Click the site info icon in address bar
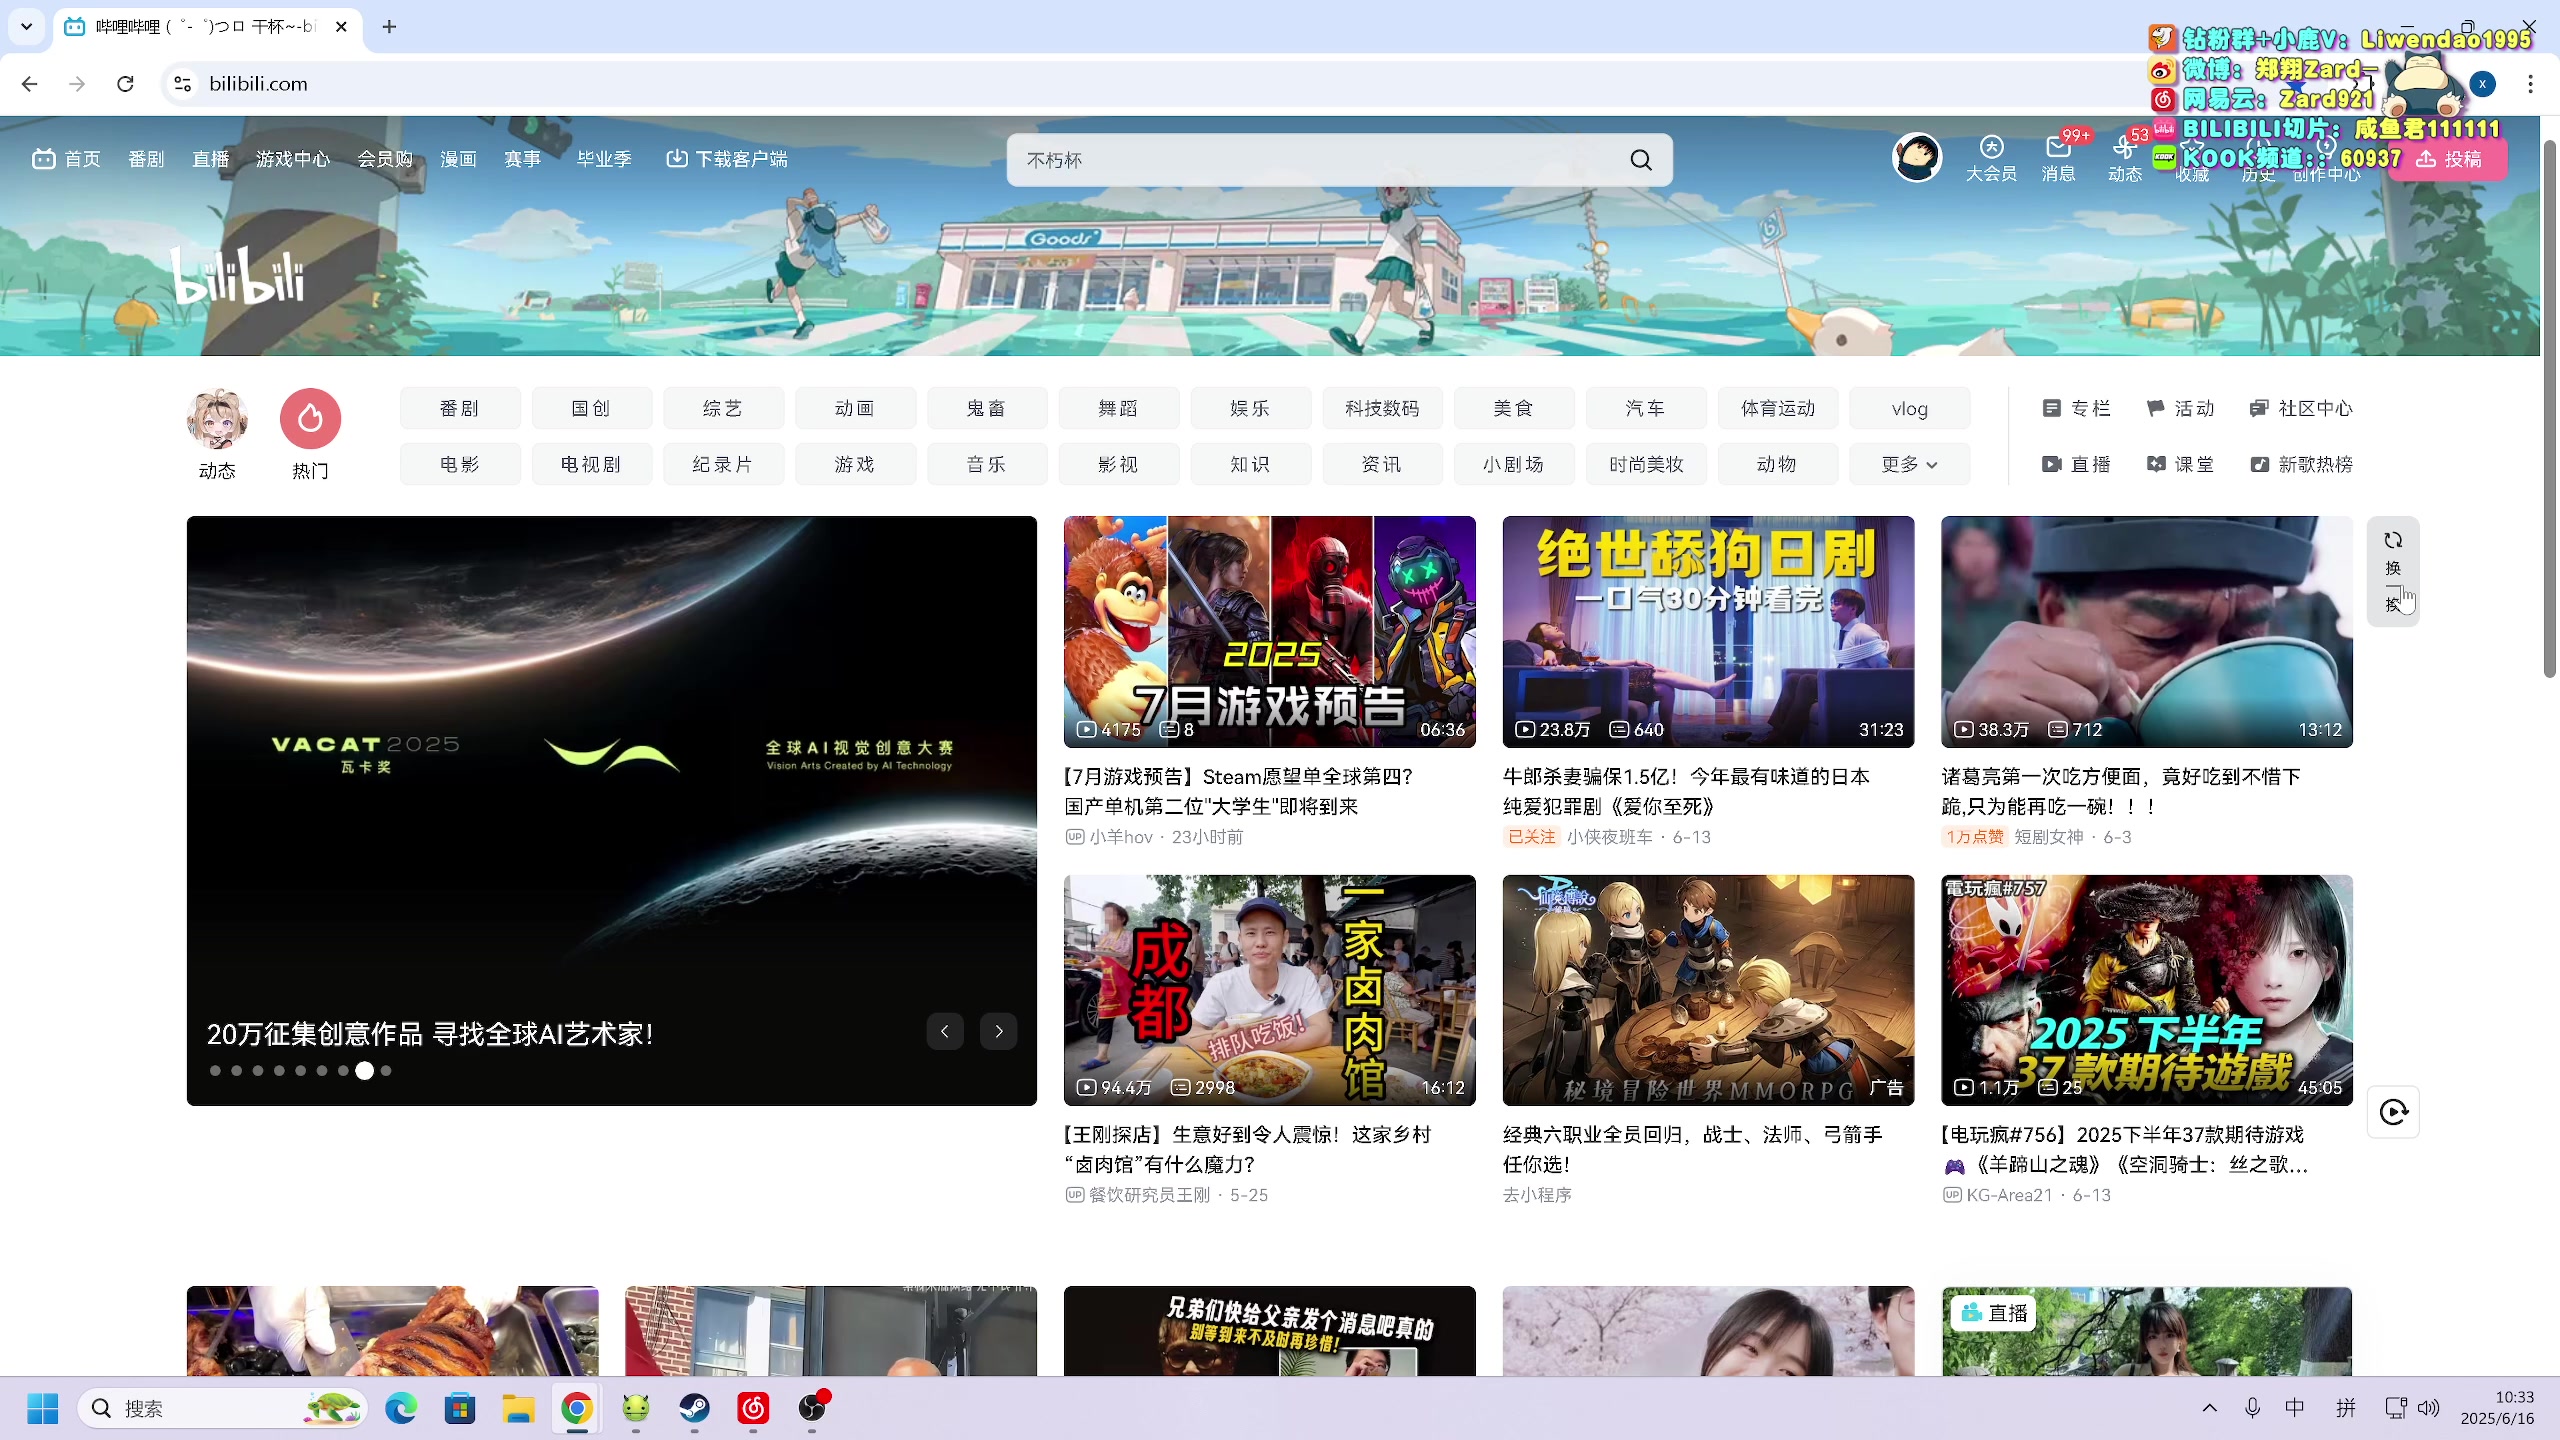2560x1440 pixels. (183, 84)
